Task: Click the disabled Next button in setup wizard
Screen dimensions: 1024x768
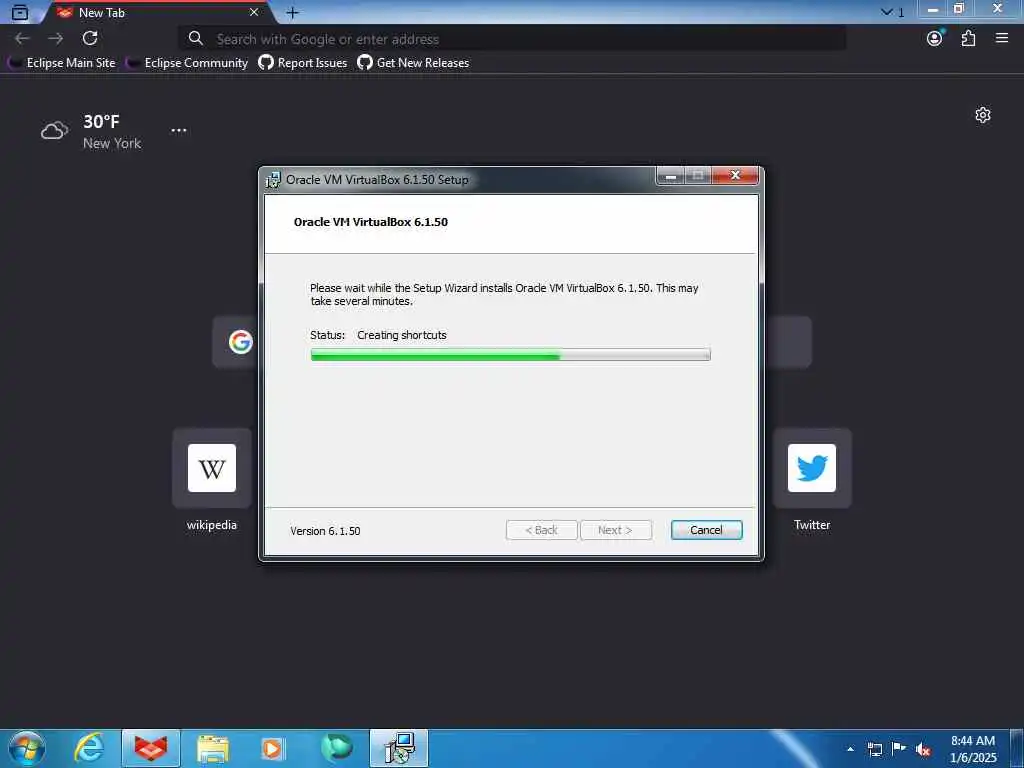Action: tap(616, 530)
